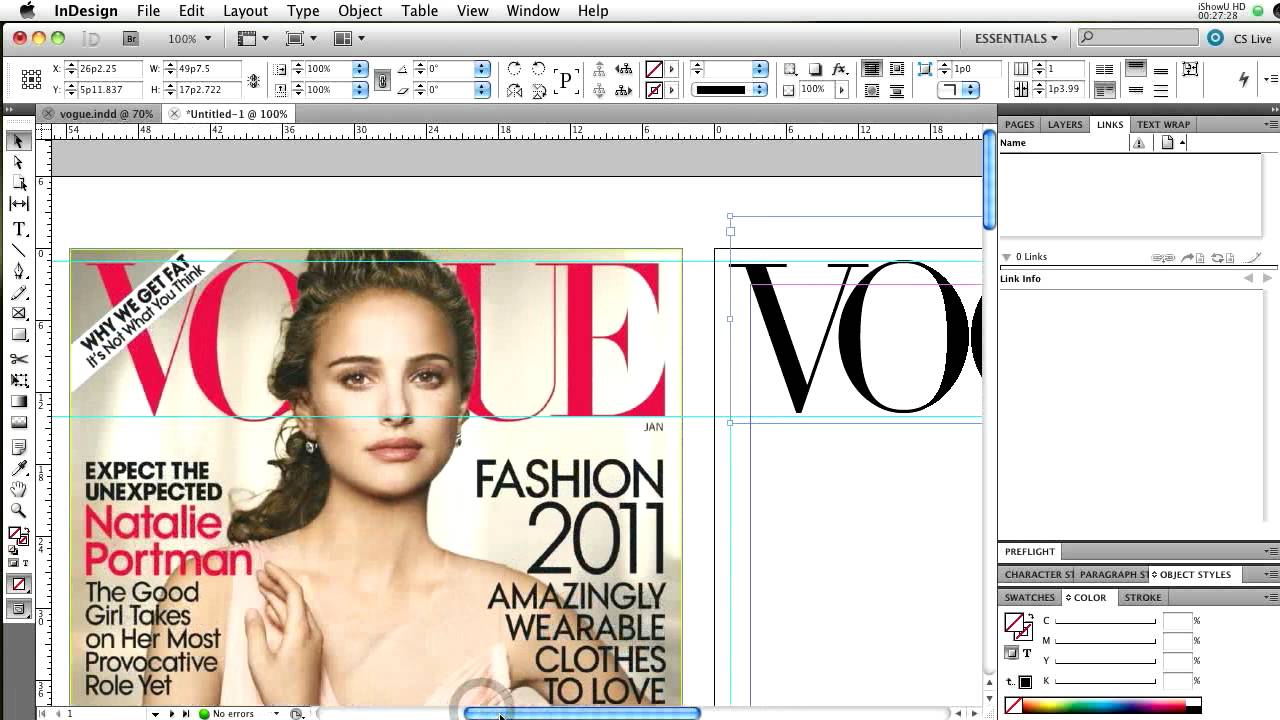Open the Table menu

(419, 11)
